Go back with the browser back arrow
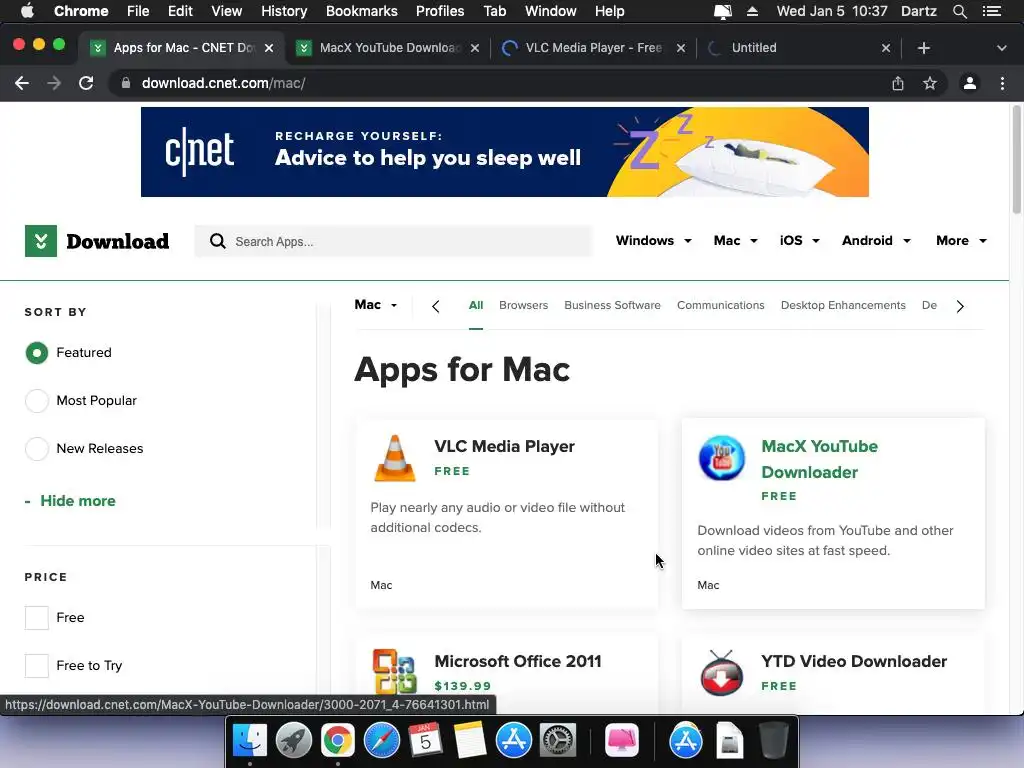The height and width of the screenshot is (768, 1024). 22,83
